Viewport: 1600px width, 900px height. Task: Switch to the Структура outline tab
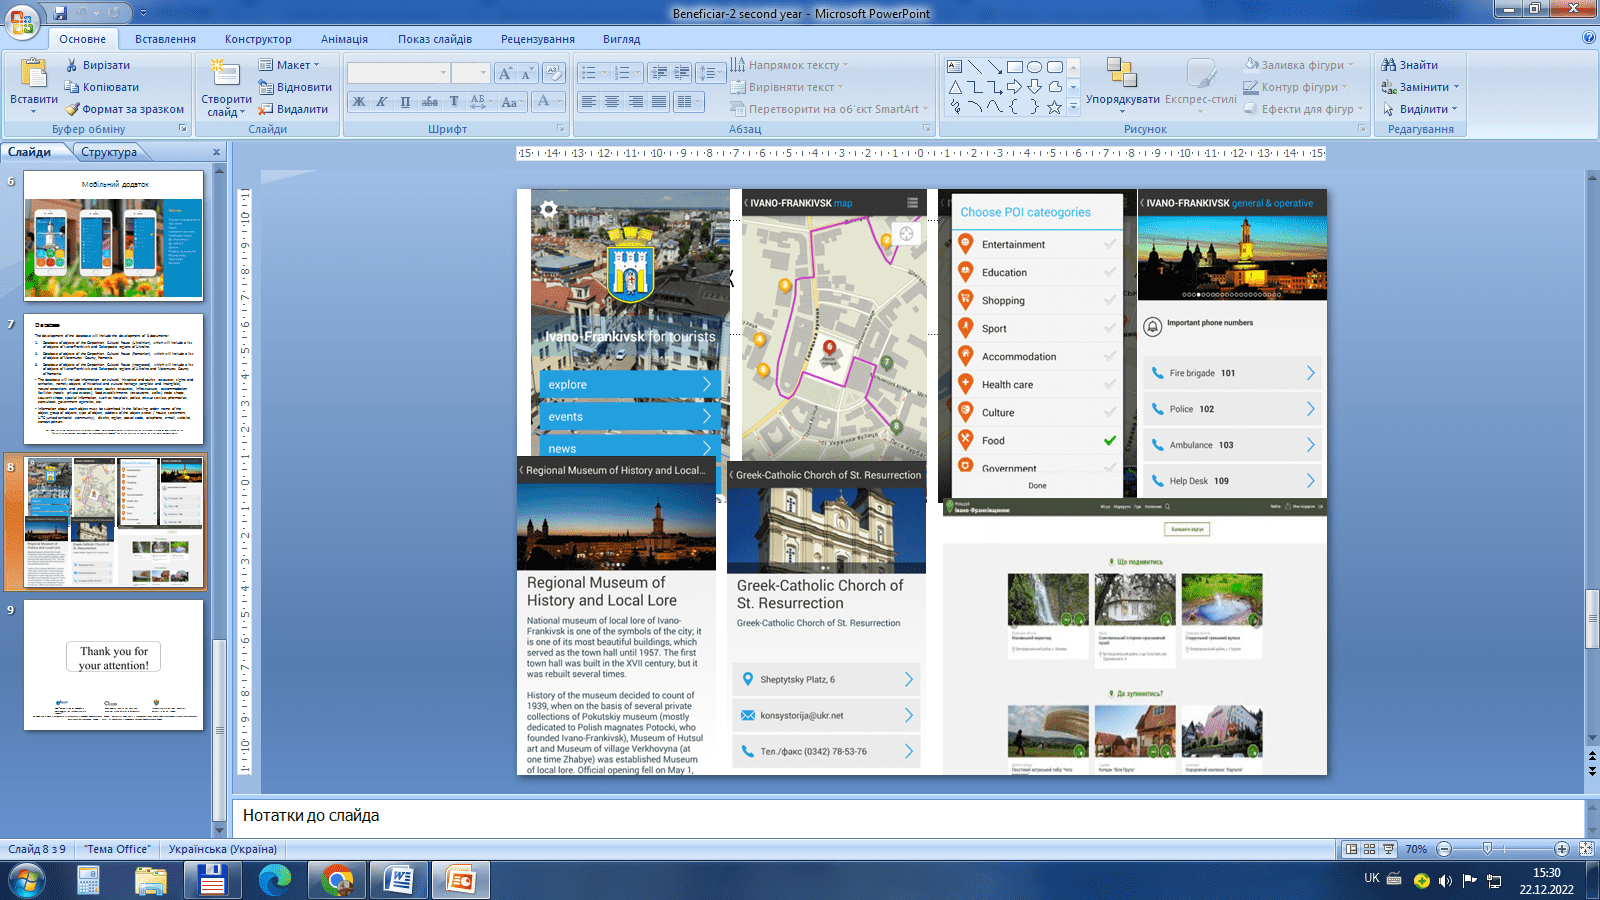[x=109, y=152]
